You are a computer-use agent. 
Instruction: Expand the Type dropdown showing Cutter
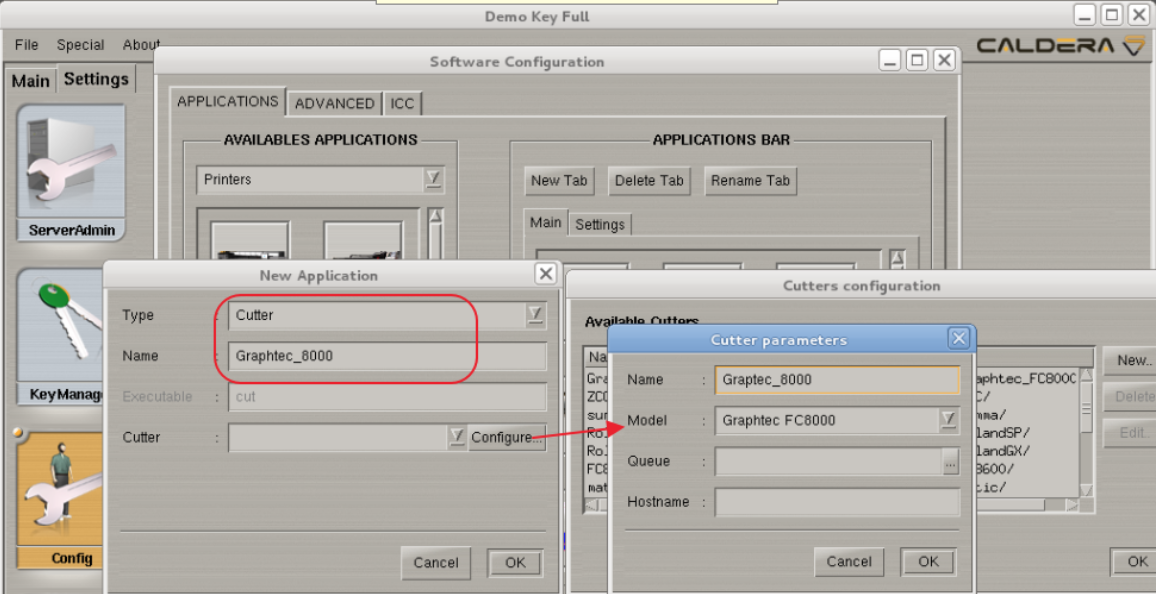(536, 315)
